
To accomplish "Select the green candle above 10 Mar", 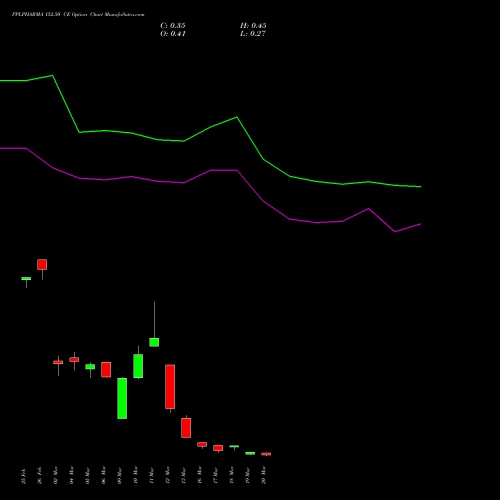I will click(138, 366).
